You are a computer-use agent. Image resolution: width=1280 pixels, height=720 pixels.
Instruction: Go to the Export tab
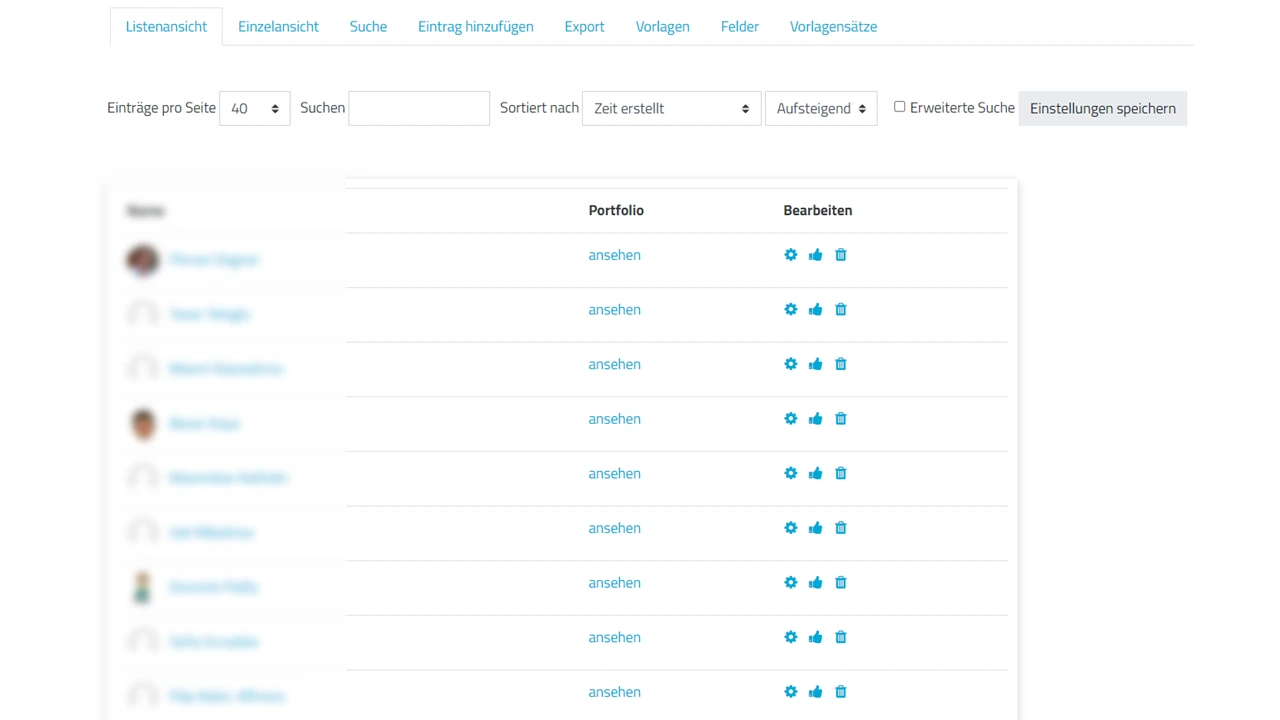point(584,27)
